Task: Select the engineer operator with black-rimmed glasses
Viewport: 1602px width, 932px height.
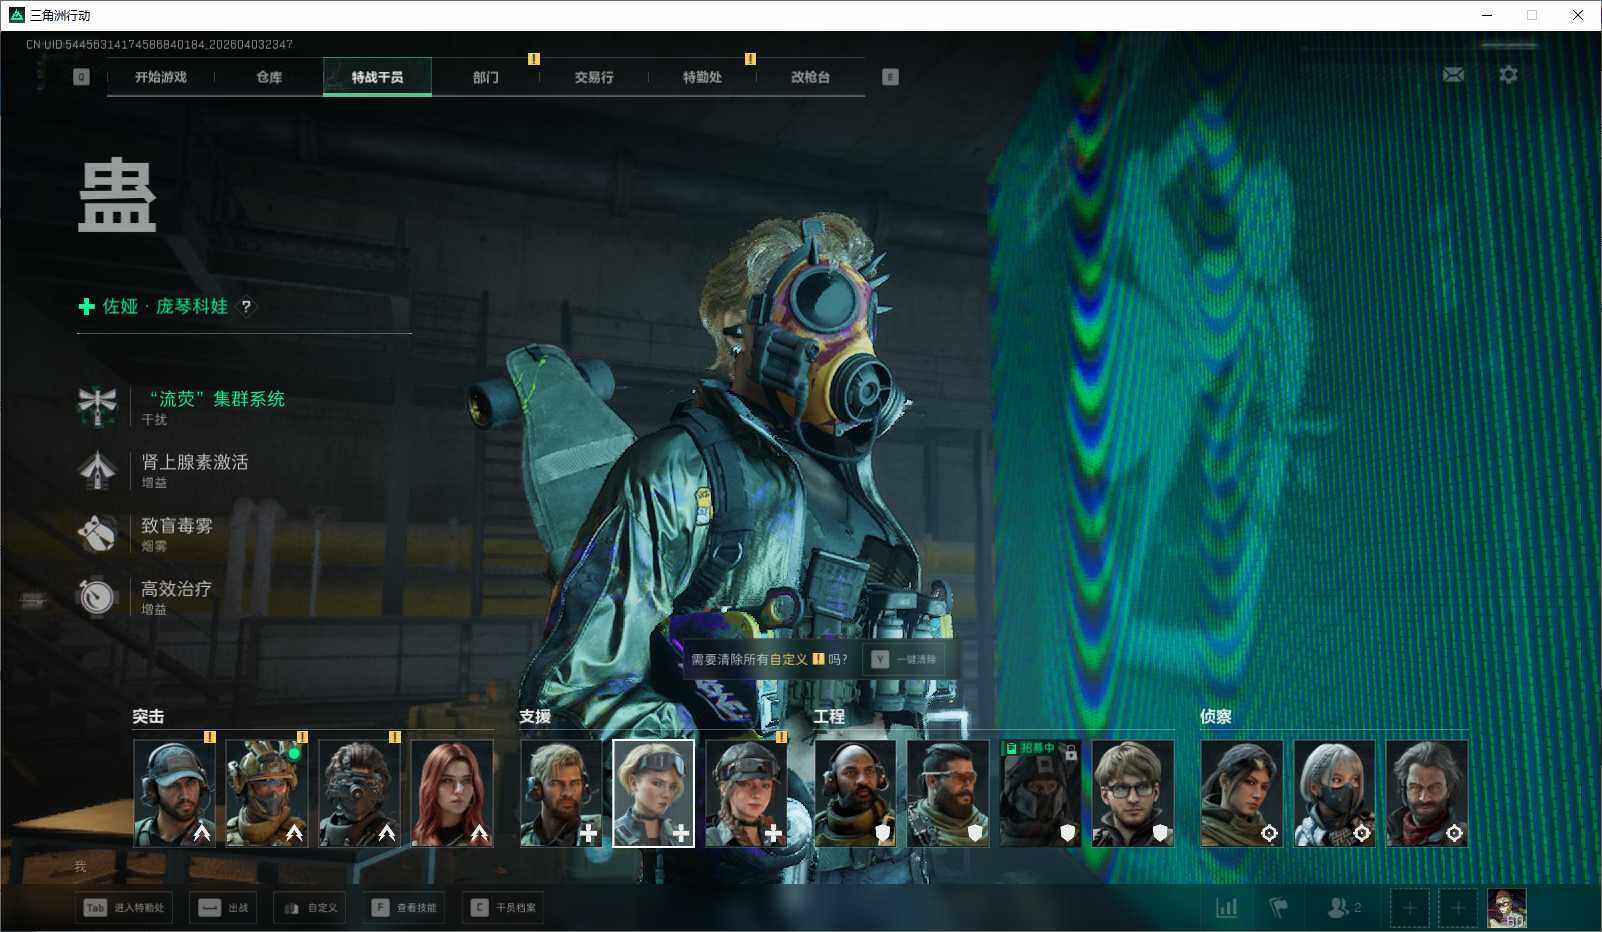Action: click(x=1133, y=794)
